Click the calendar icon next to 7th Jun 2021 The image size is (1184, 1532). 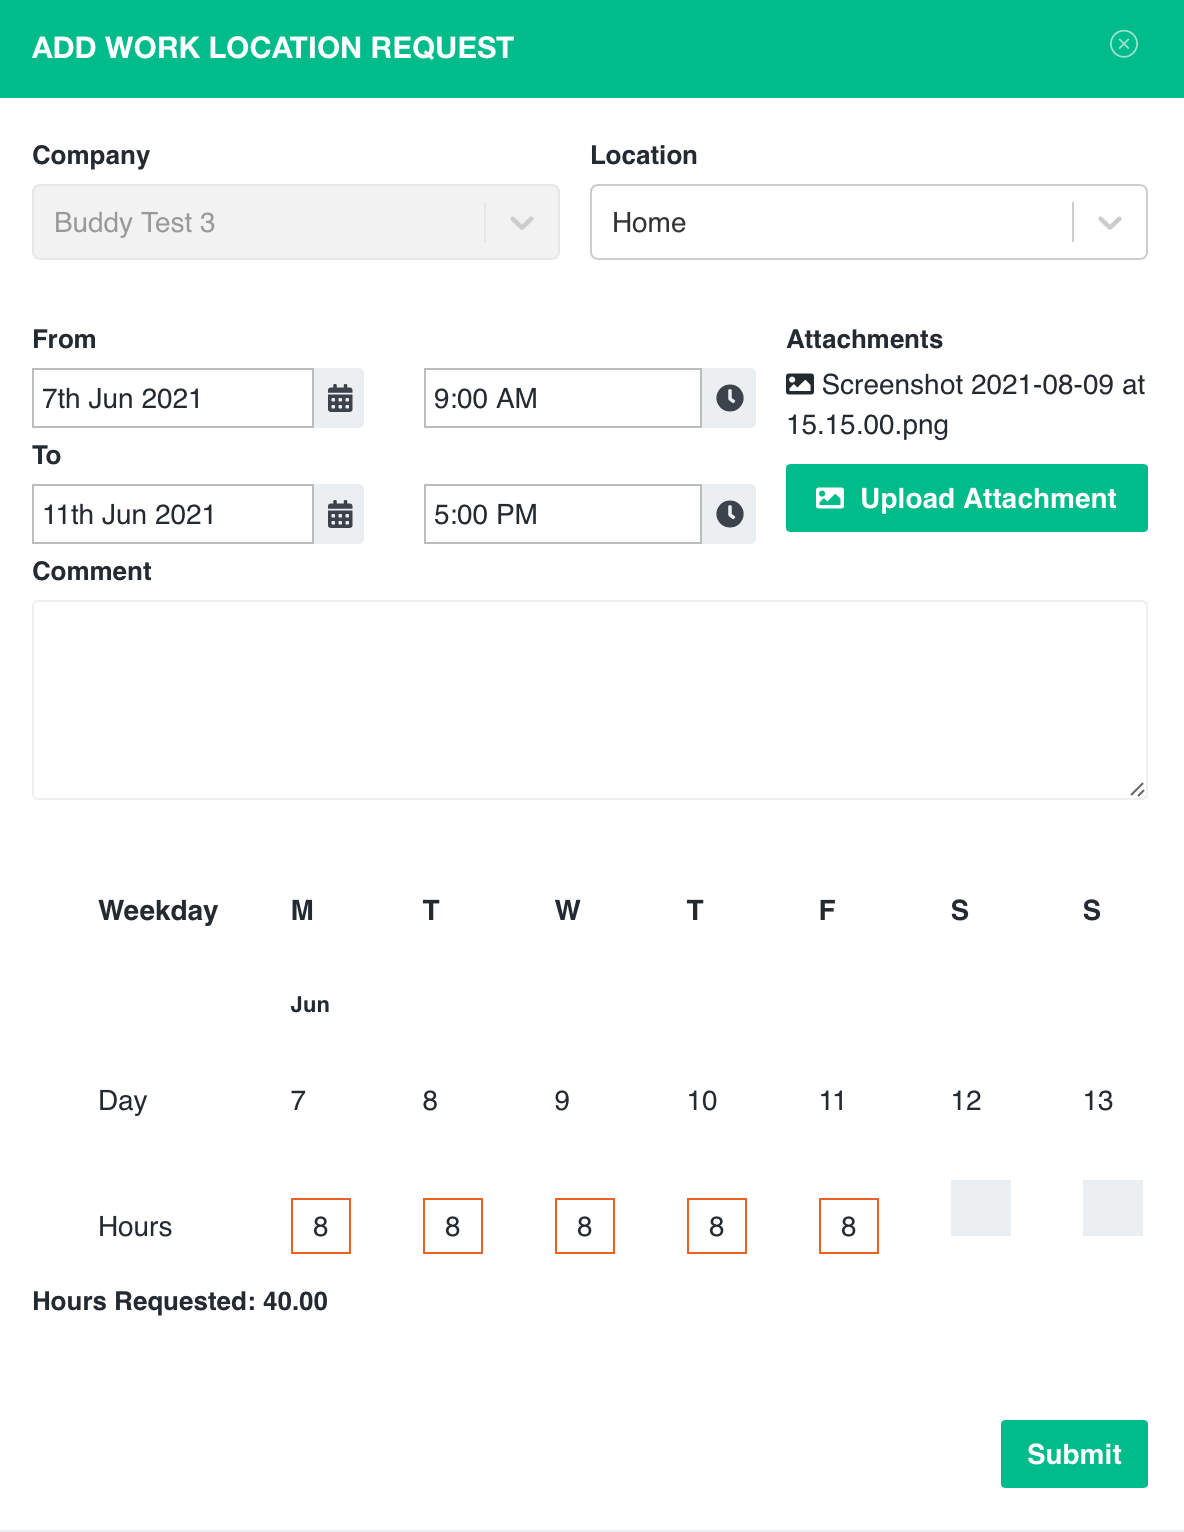click(339, 398)
